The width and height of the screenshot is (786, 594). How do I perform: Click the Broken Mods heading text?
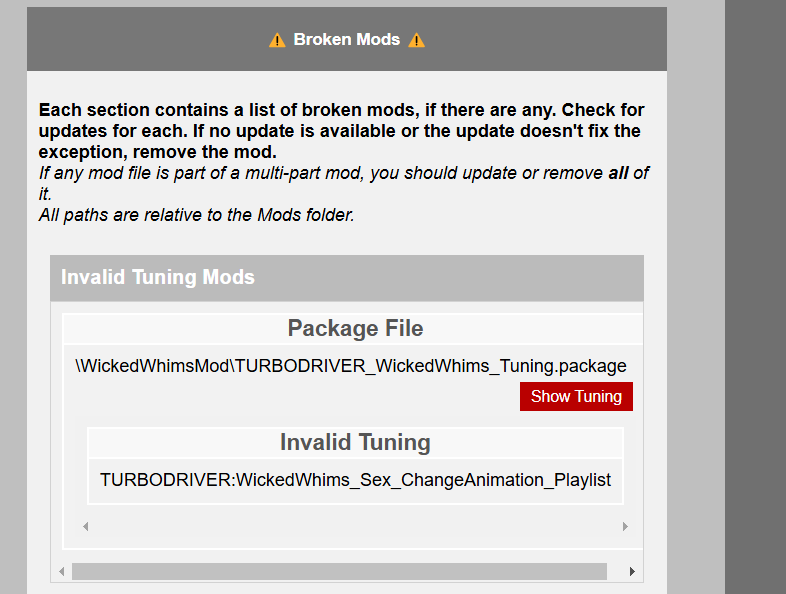click(347, 40)
